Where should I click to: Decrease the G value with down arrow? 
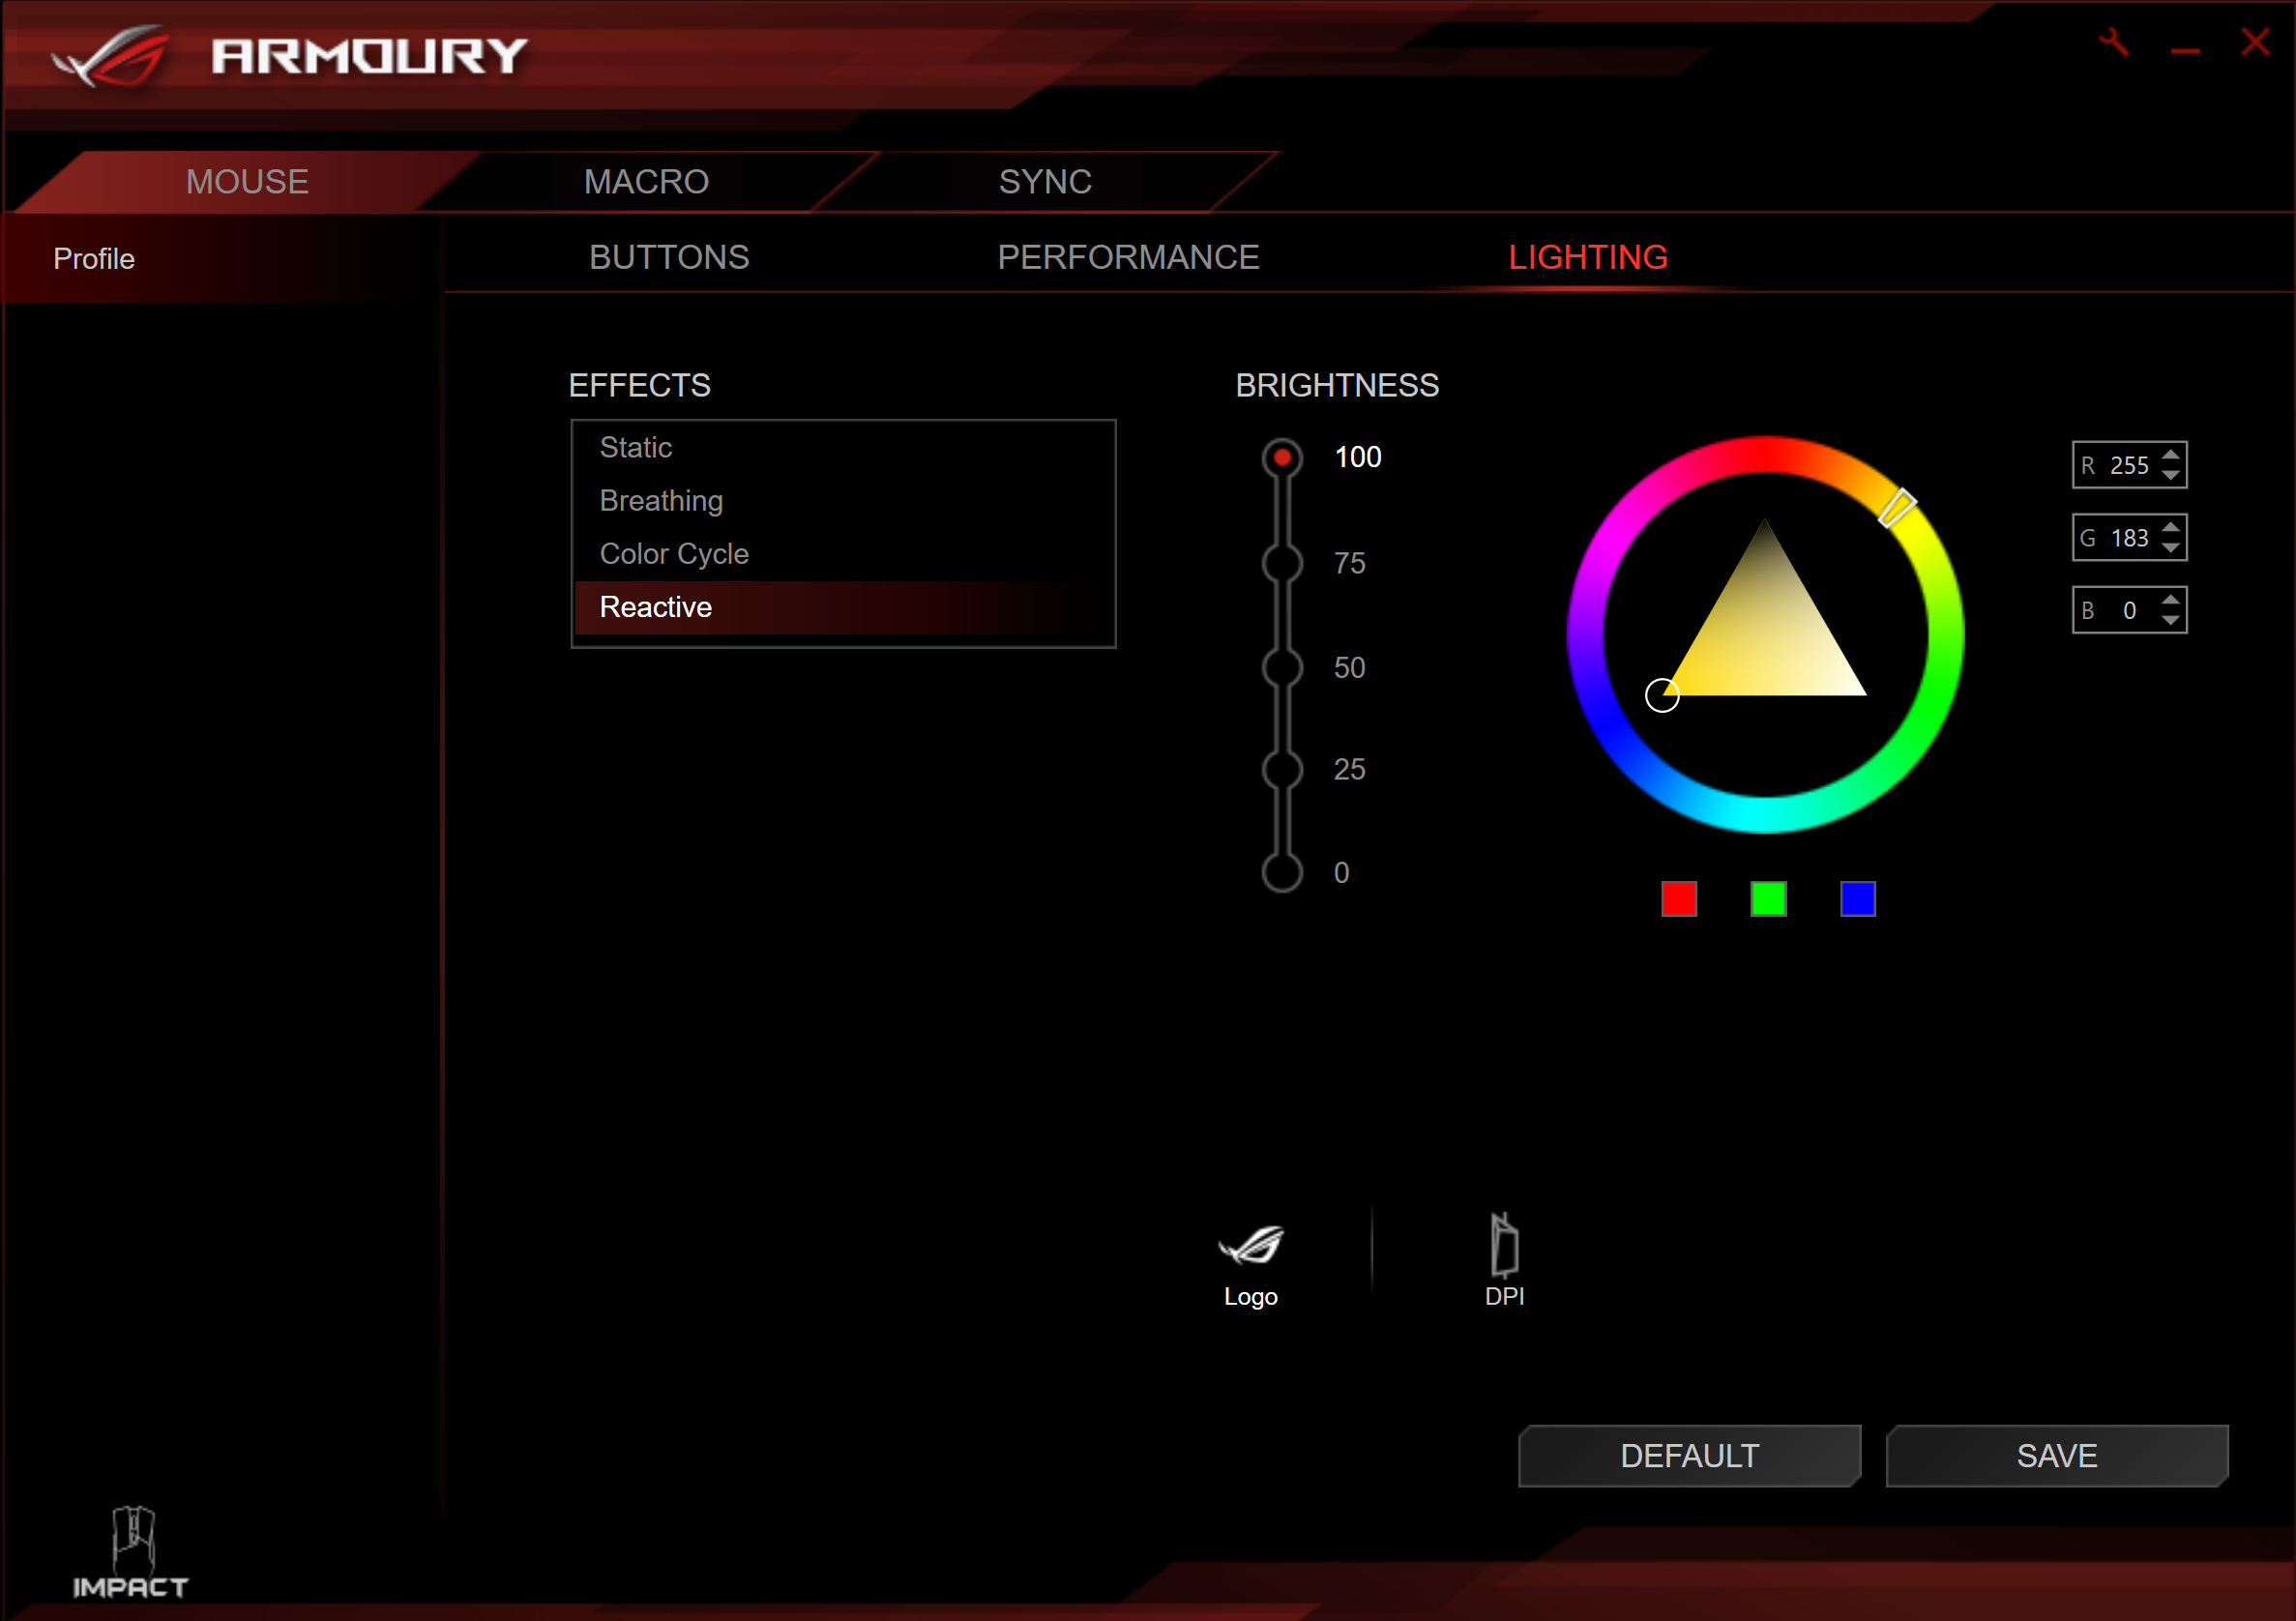click(2170, 548)
